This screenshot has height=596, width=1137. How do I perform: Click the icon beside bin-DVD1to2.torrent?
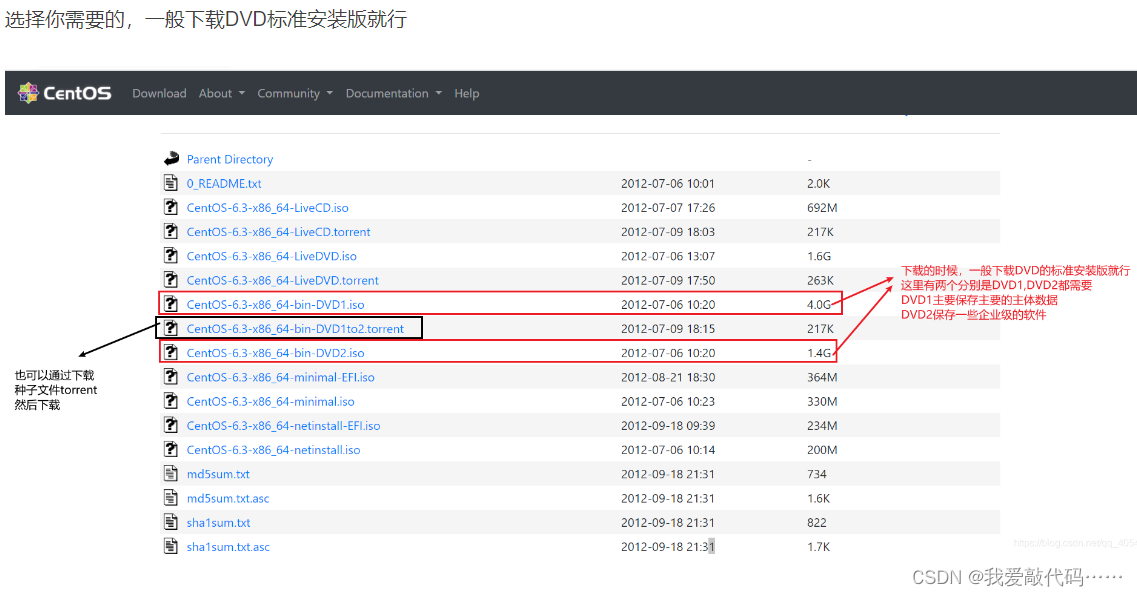(170, 328)
